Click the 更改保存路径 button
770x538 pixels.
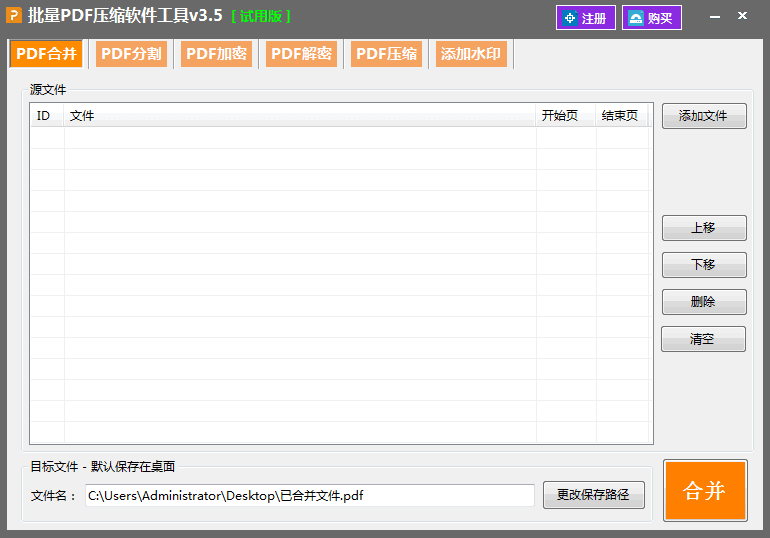[594, 495]
